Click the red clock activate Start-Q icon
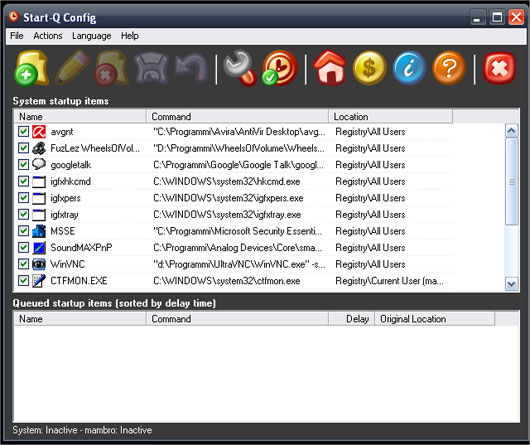 (280, 68)
